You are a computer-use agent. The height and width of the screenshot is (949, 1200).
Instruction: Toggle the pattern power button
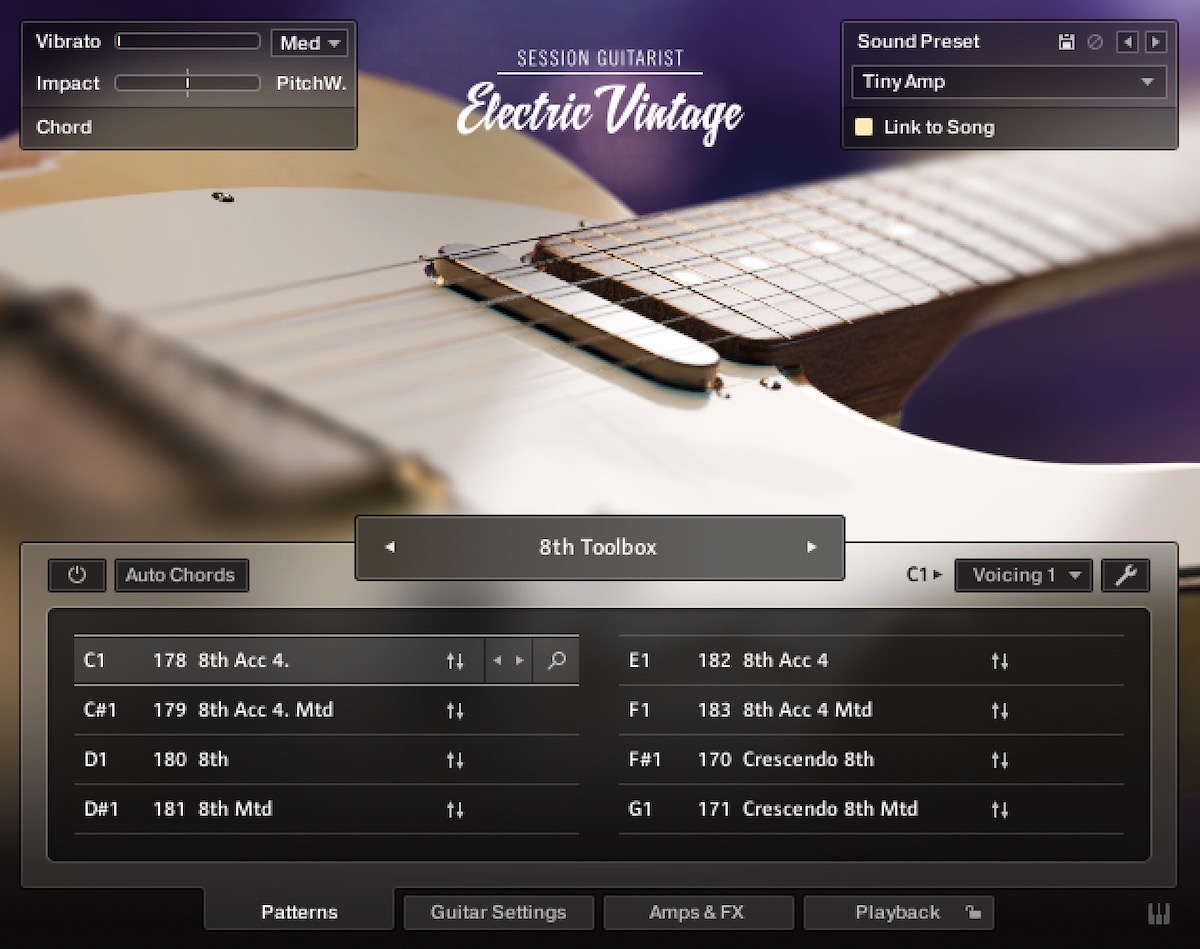point(77,575)
